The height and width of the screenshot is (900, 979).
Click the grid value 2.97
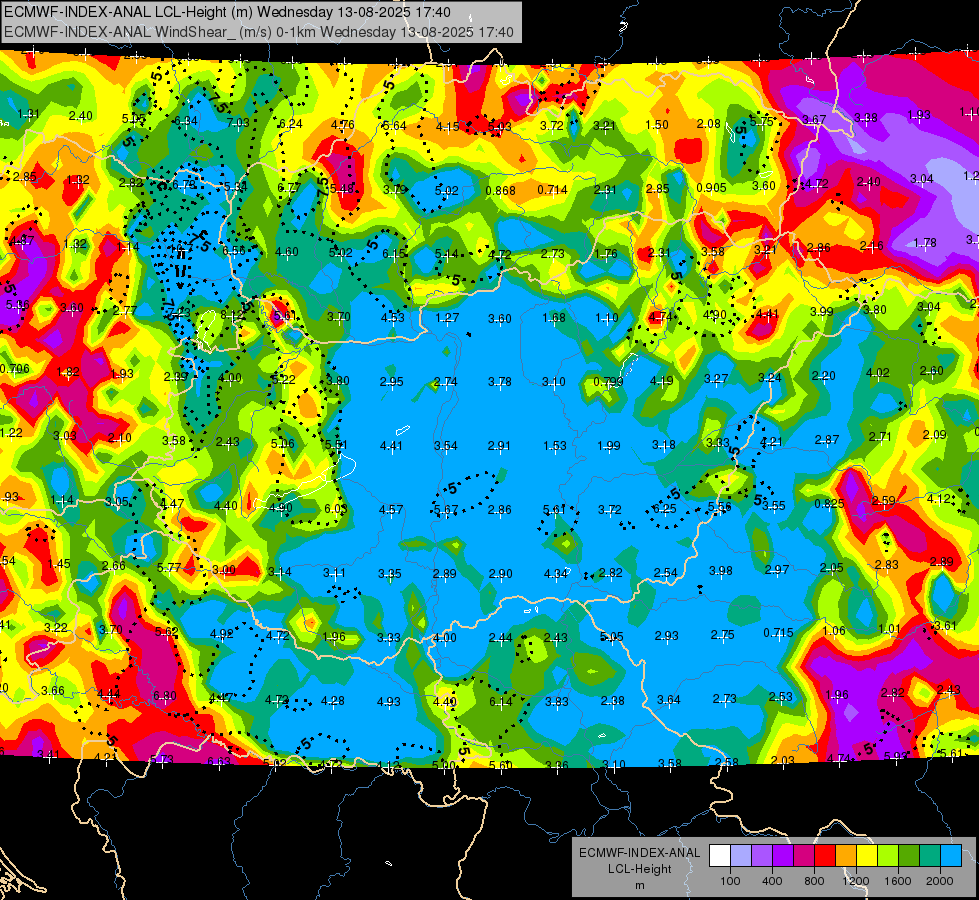pyautogui.click(x=777, y=569)
